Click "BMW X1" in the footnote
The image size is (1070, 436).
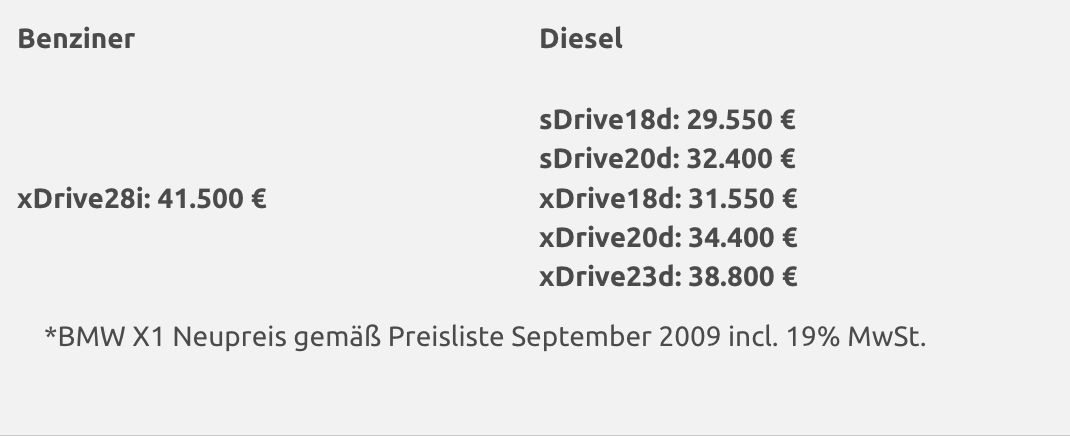point(112,337)
